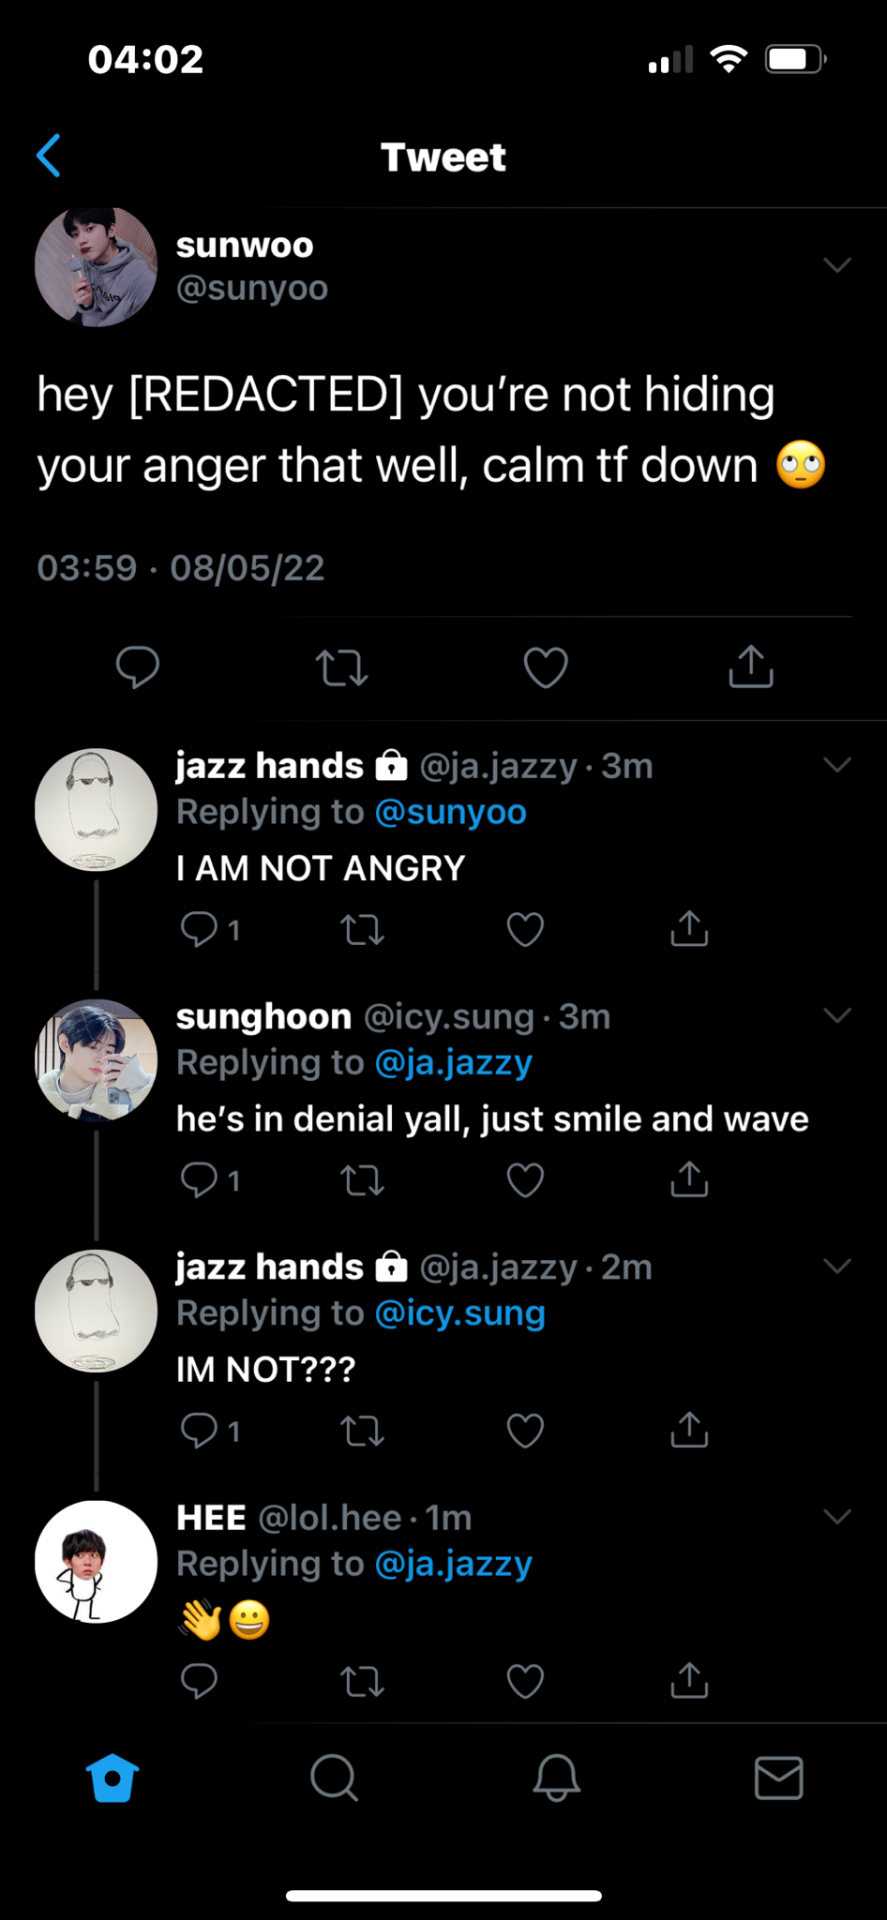Screen dimensions: 887x1920
Task: Like the 'I AM NOT ANGRY' reply
Action: 525,930
